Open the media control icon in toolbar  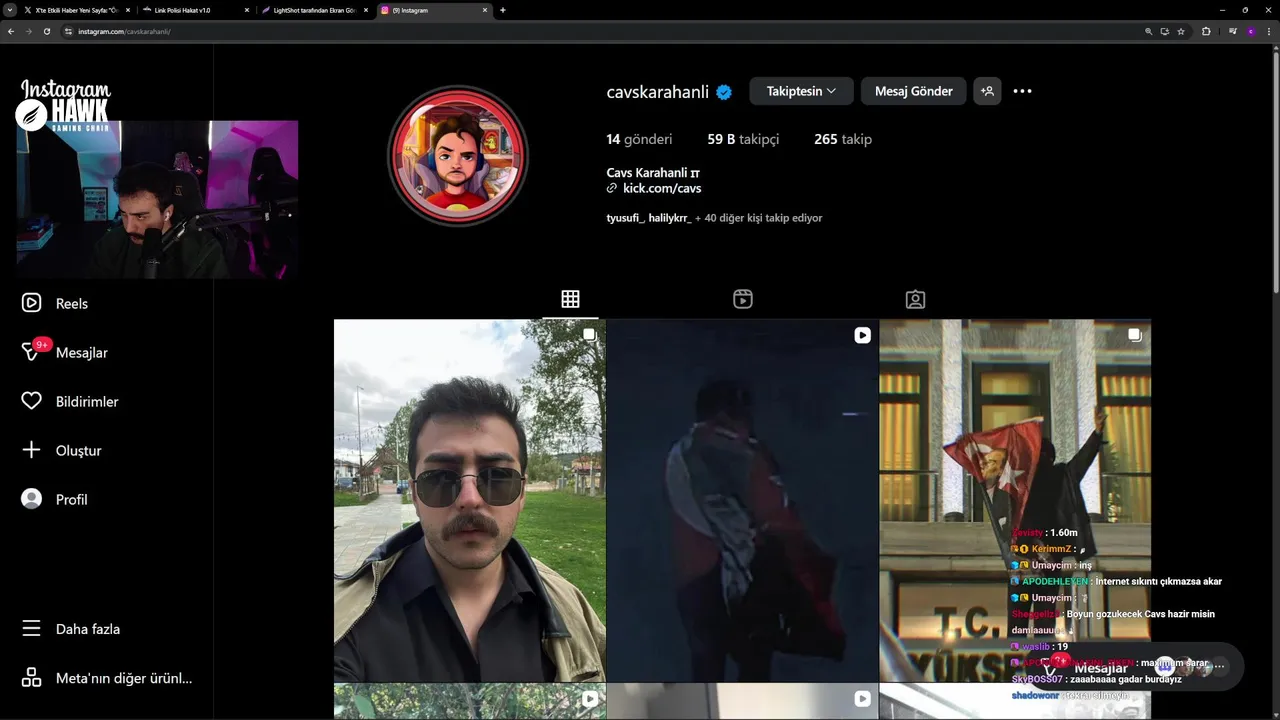[1233, 31]
